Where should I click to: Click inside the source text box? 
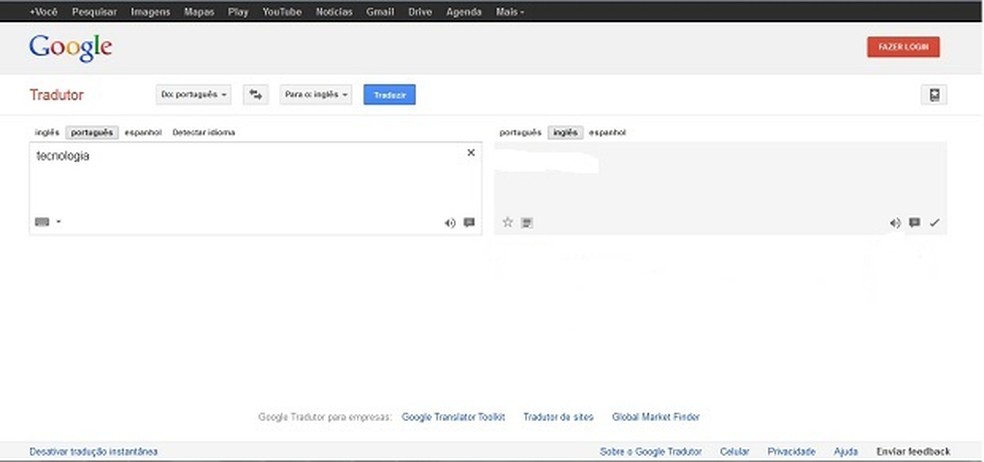[x=250, y=185]
